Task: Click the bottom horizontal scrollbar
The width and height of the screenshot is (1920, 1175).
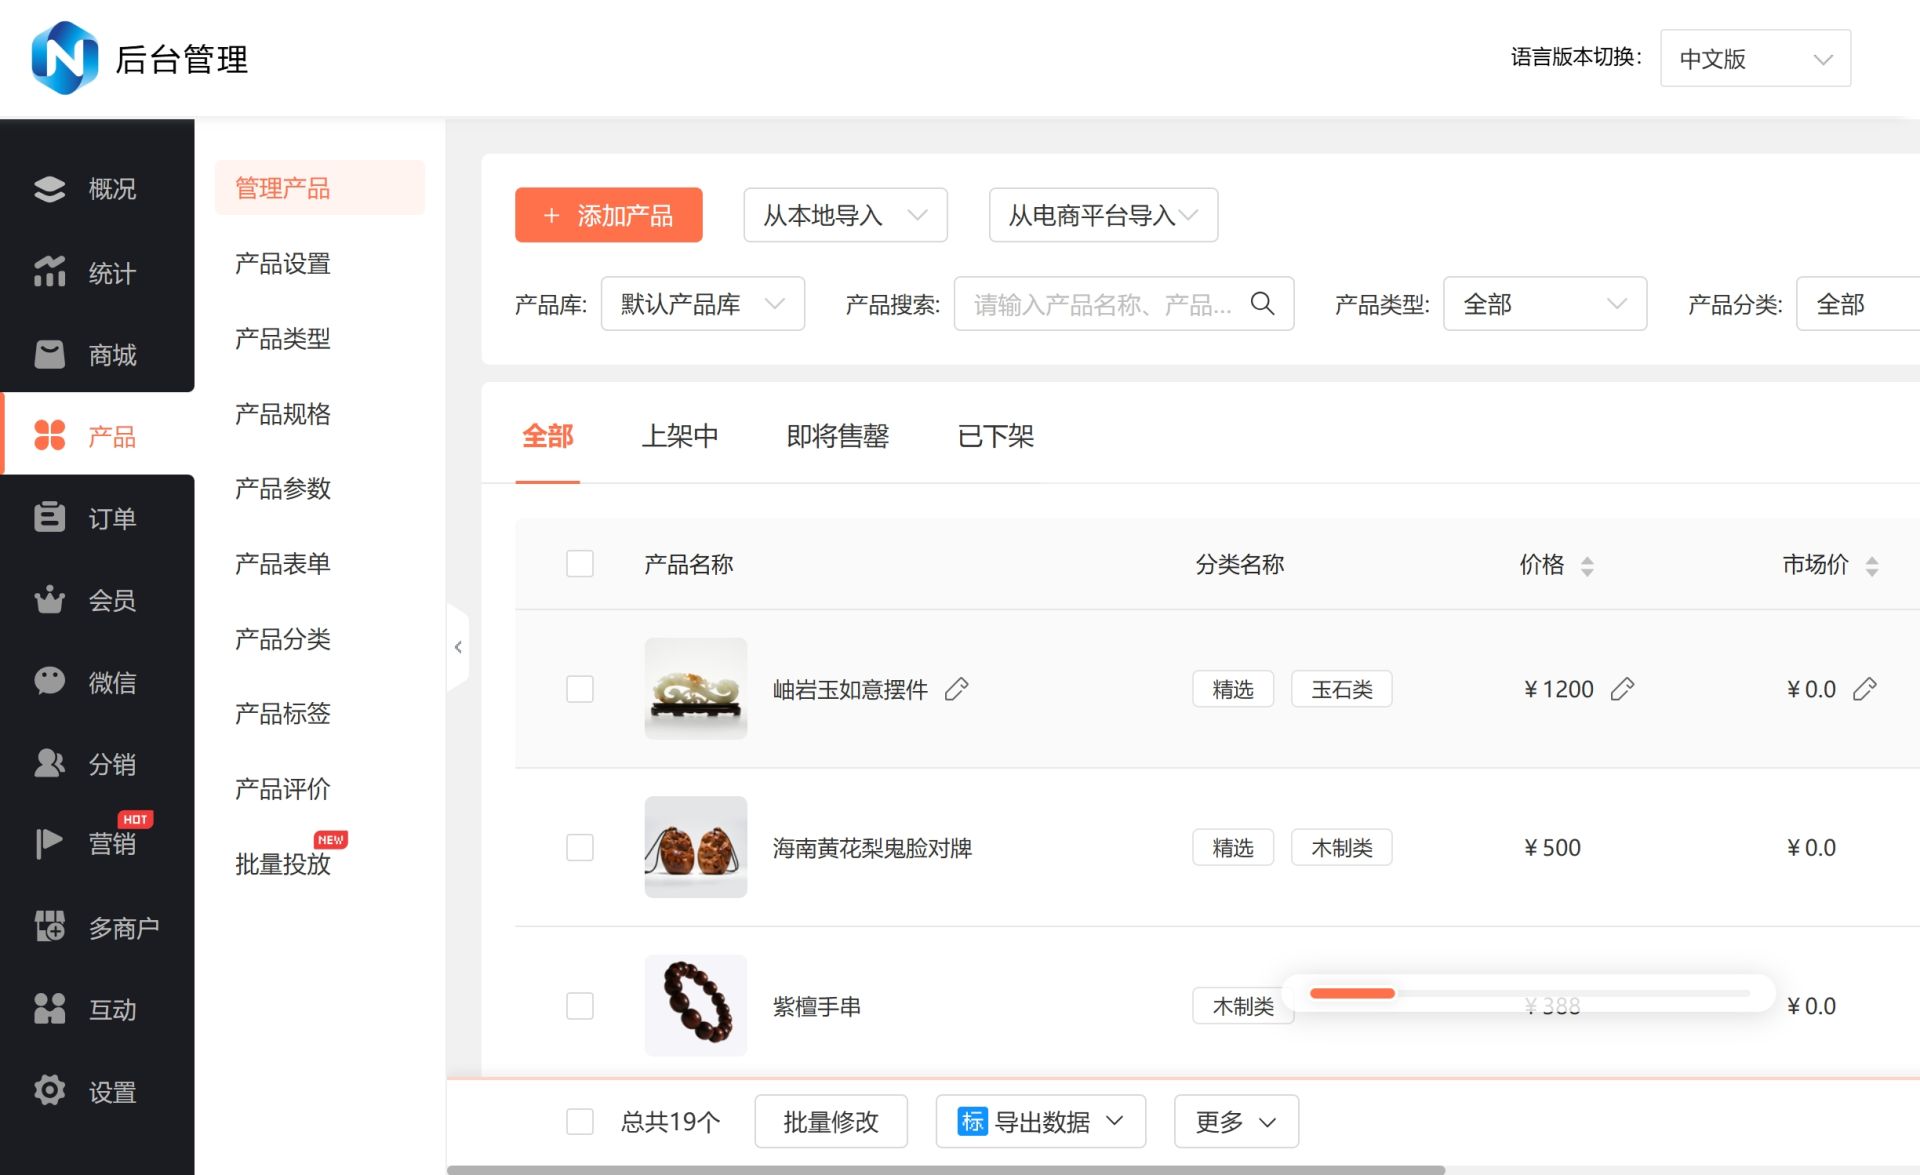Action: [945, 1169]
